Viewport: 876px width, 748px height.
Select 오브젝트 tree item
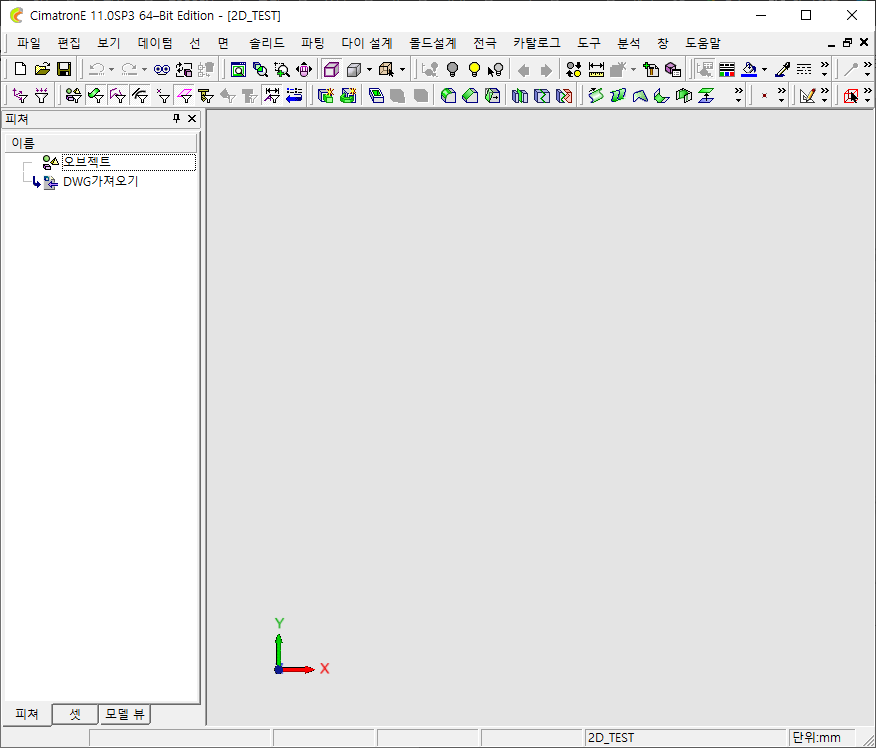[87, 162]
